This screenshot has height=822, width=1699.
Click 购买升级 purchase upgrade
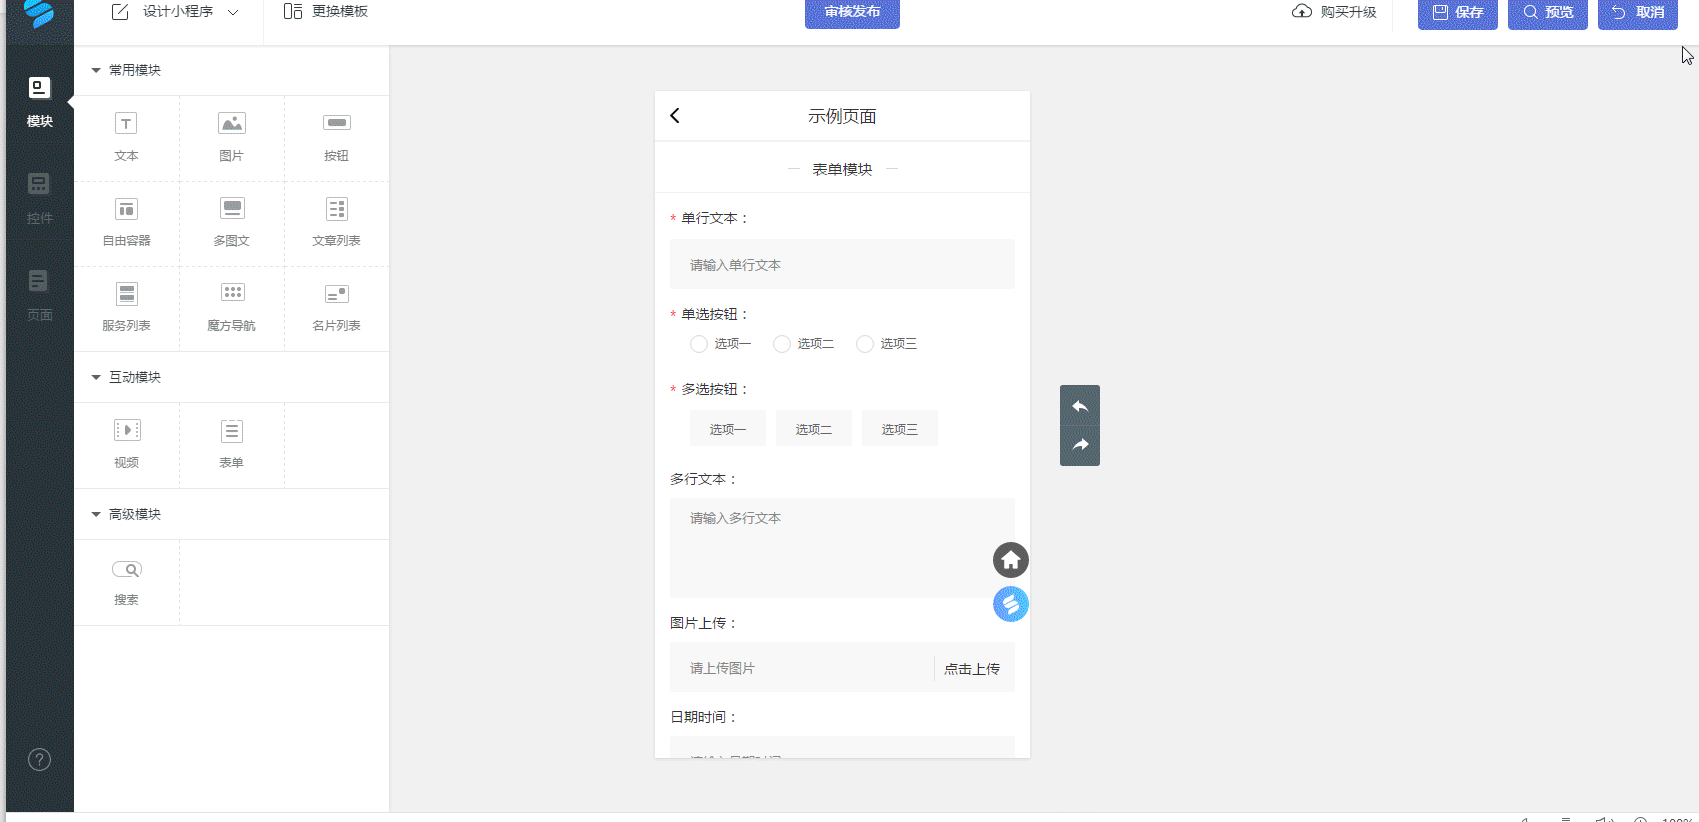tap(1334, 12)
